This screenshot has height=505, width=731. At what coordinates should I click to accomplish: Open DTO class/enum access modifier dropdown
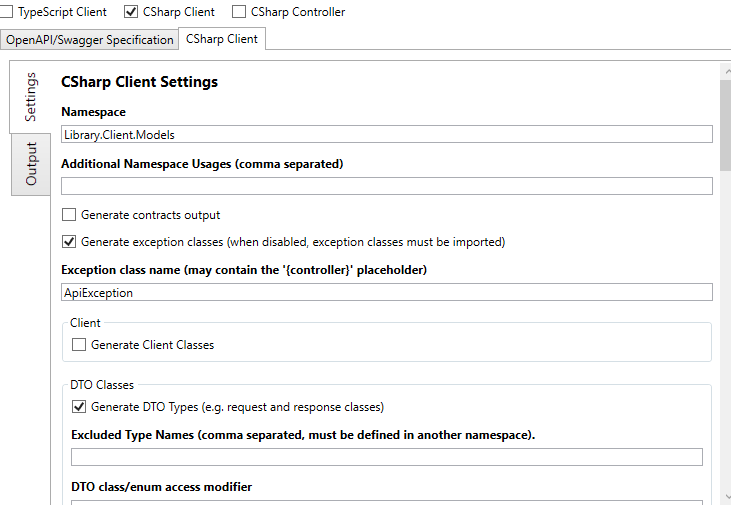click(386, 503)
